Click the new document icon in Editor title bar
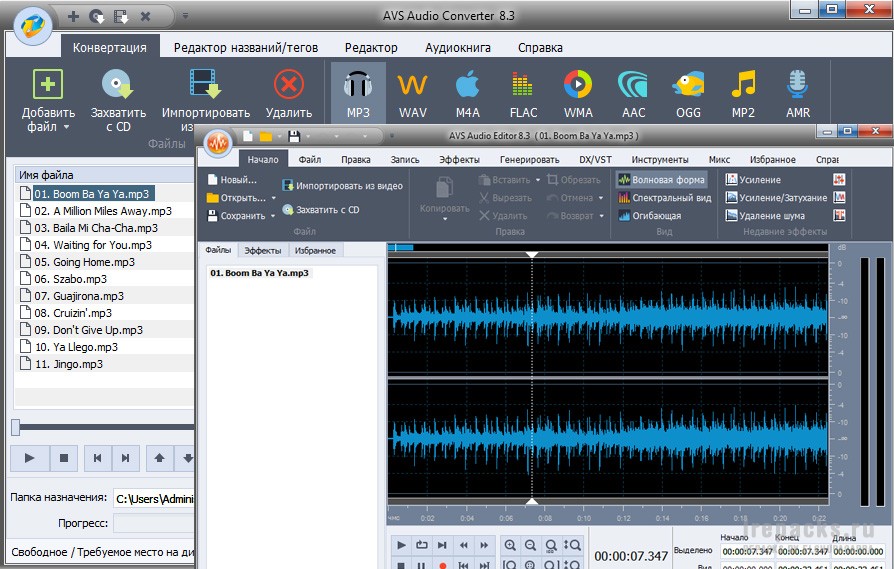Viewport: 894px width, 569px height. click(247, 136)
